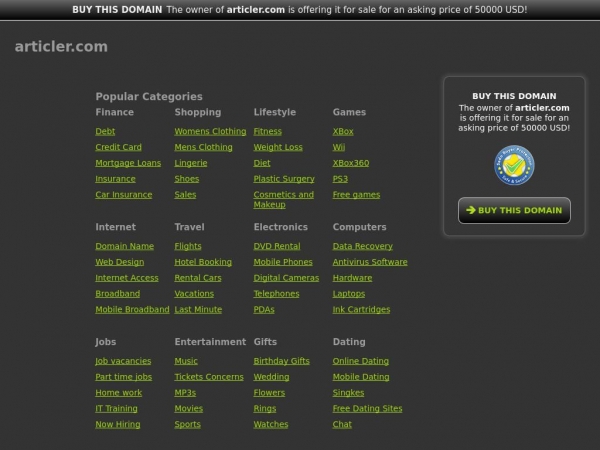Open the Hardware link under Computers

coord(352,278)
